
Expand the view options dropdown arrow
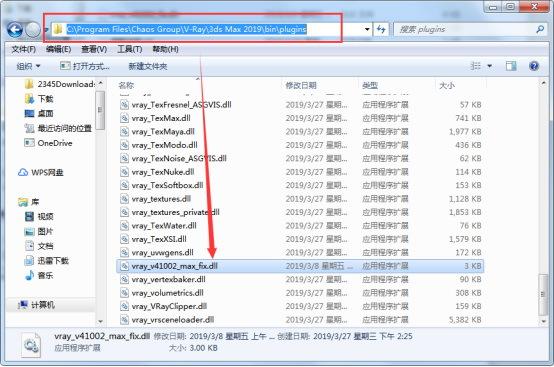tap(490, 66)
